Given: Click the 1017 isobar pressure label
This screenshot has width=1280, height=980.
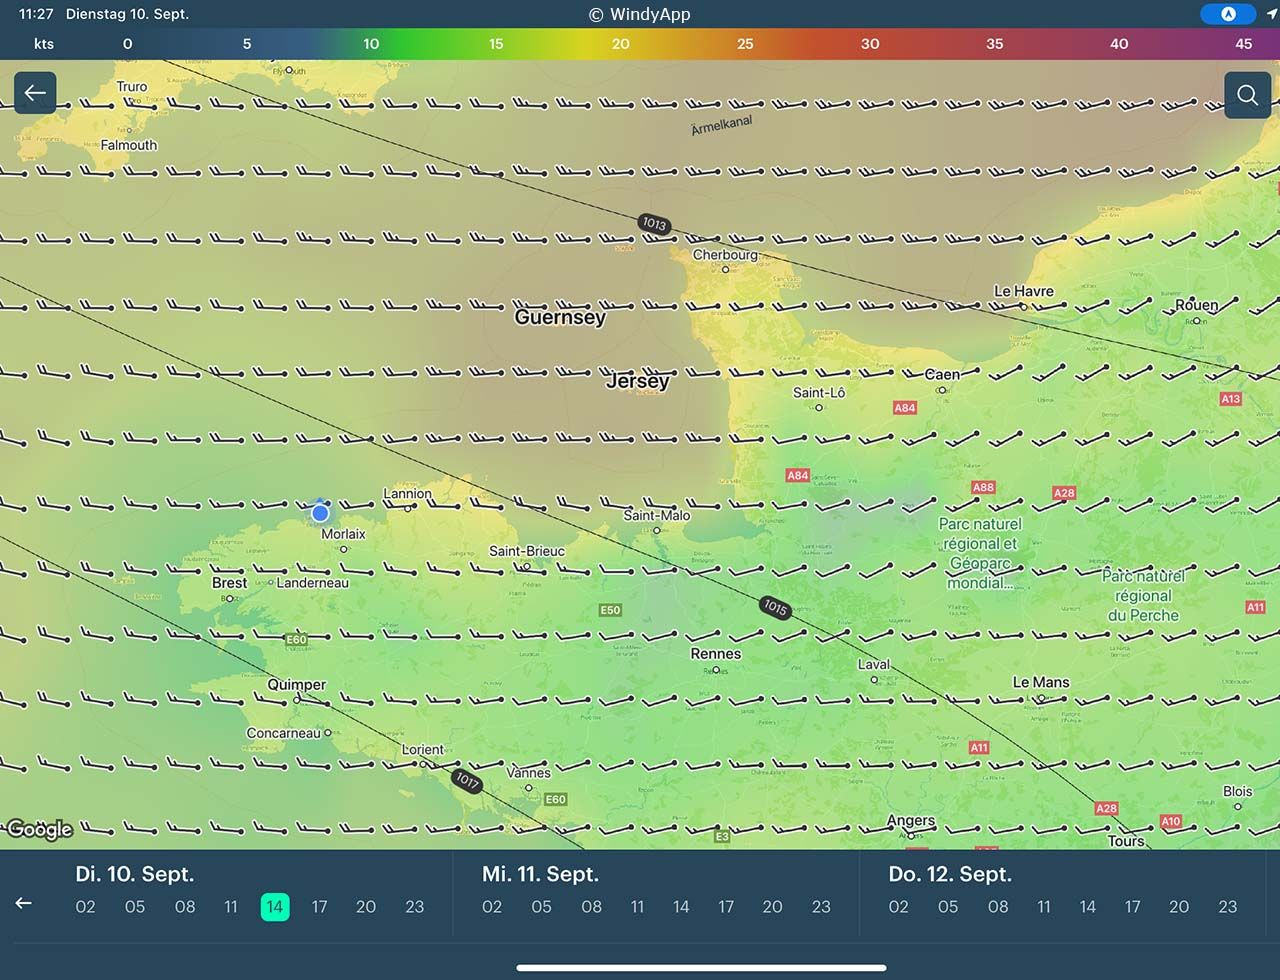Looking at the screenshot, I should (467, 780).
